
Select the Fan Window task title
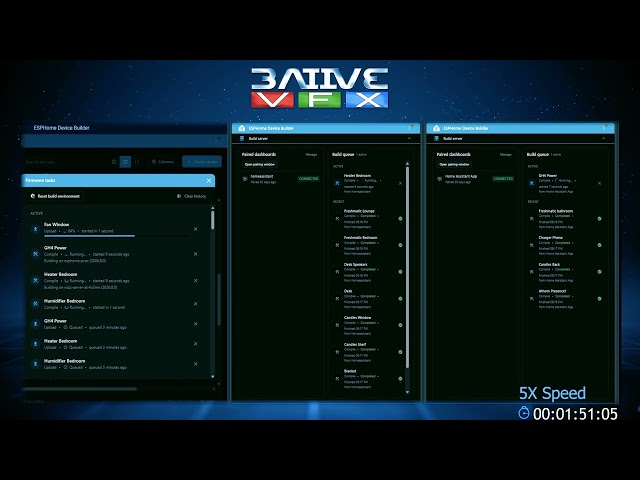tap(56, 224)
